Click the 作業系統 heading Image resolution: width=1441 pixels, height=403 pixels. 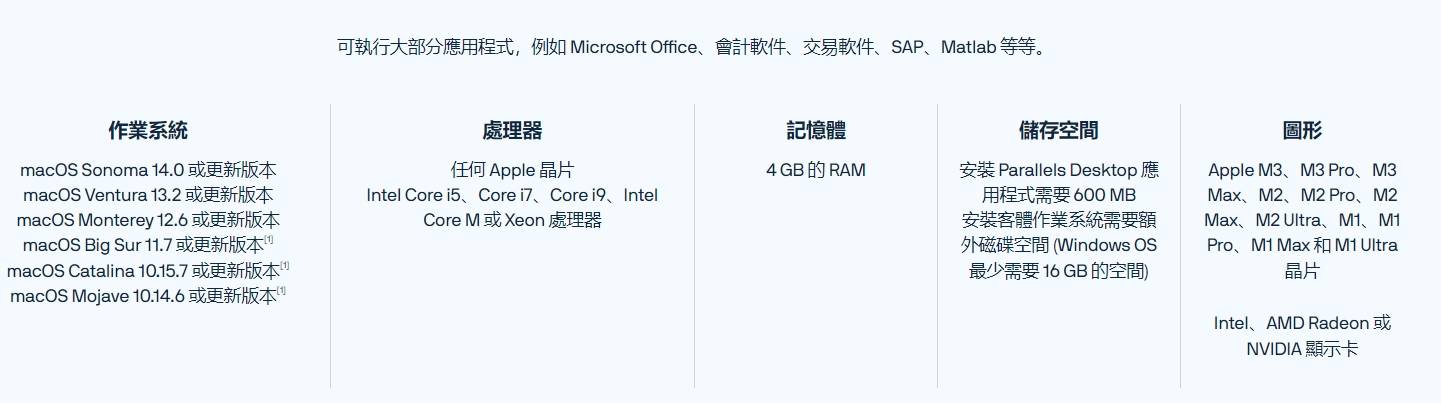click(148, 130)
